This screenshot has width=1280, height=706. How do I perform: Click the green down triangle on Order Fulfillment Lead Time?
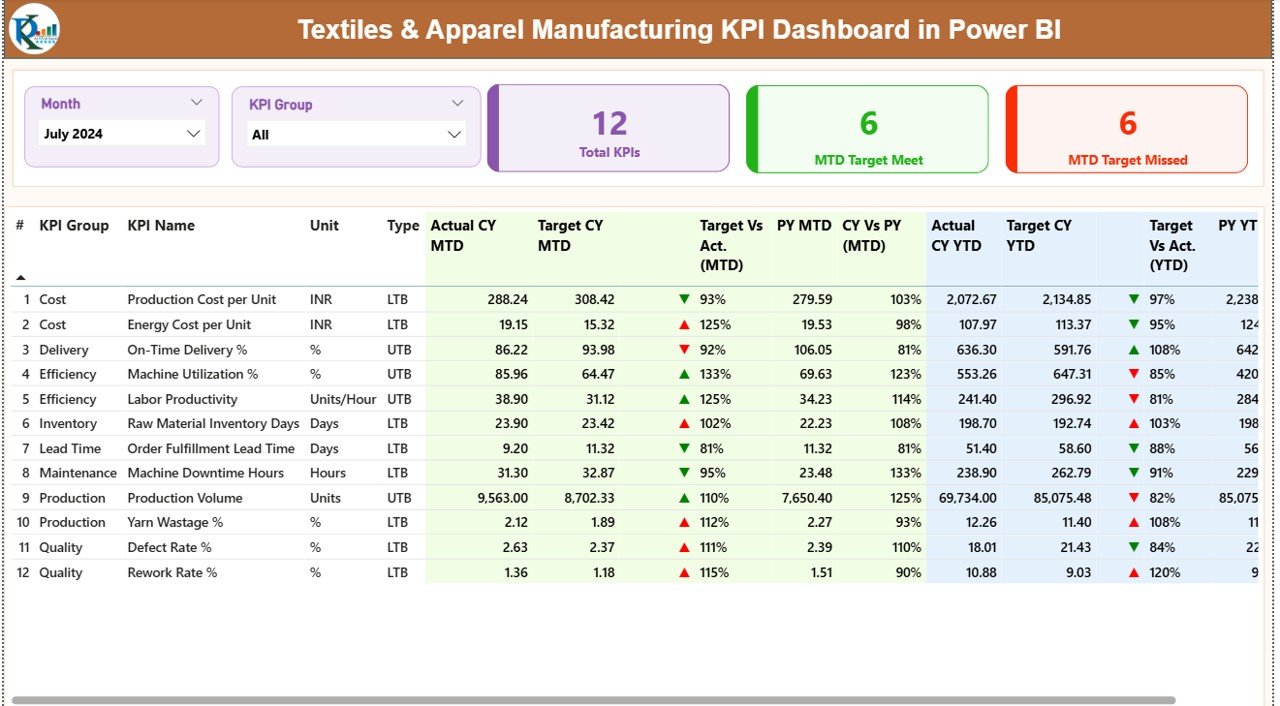684,448
